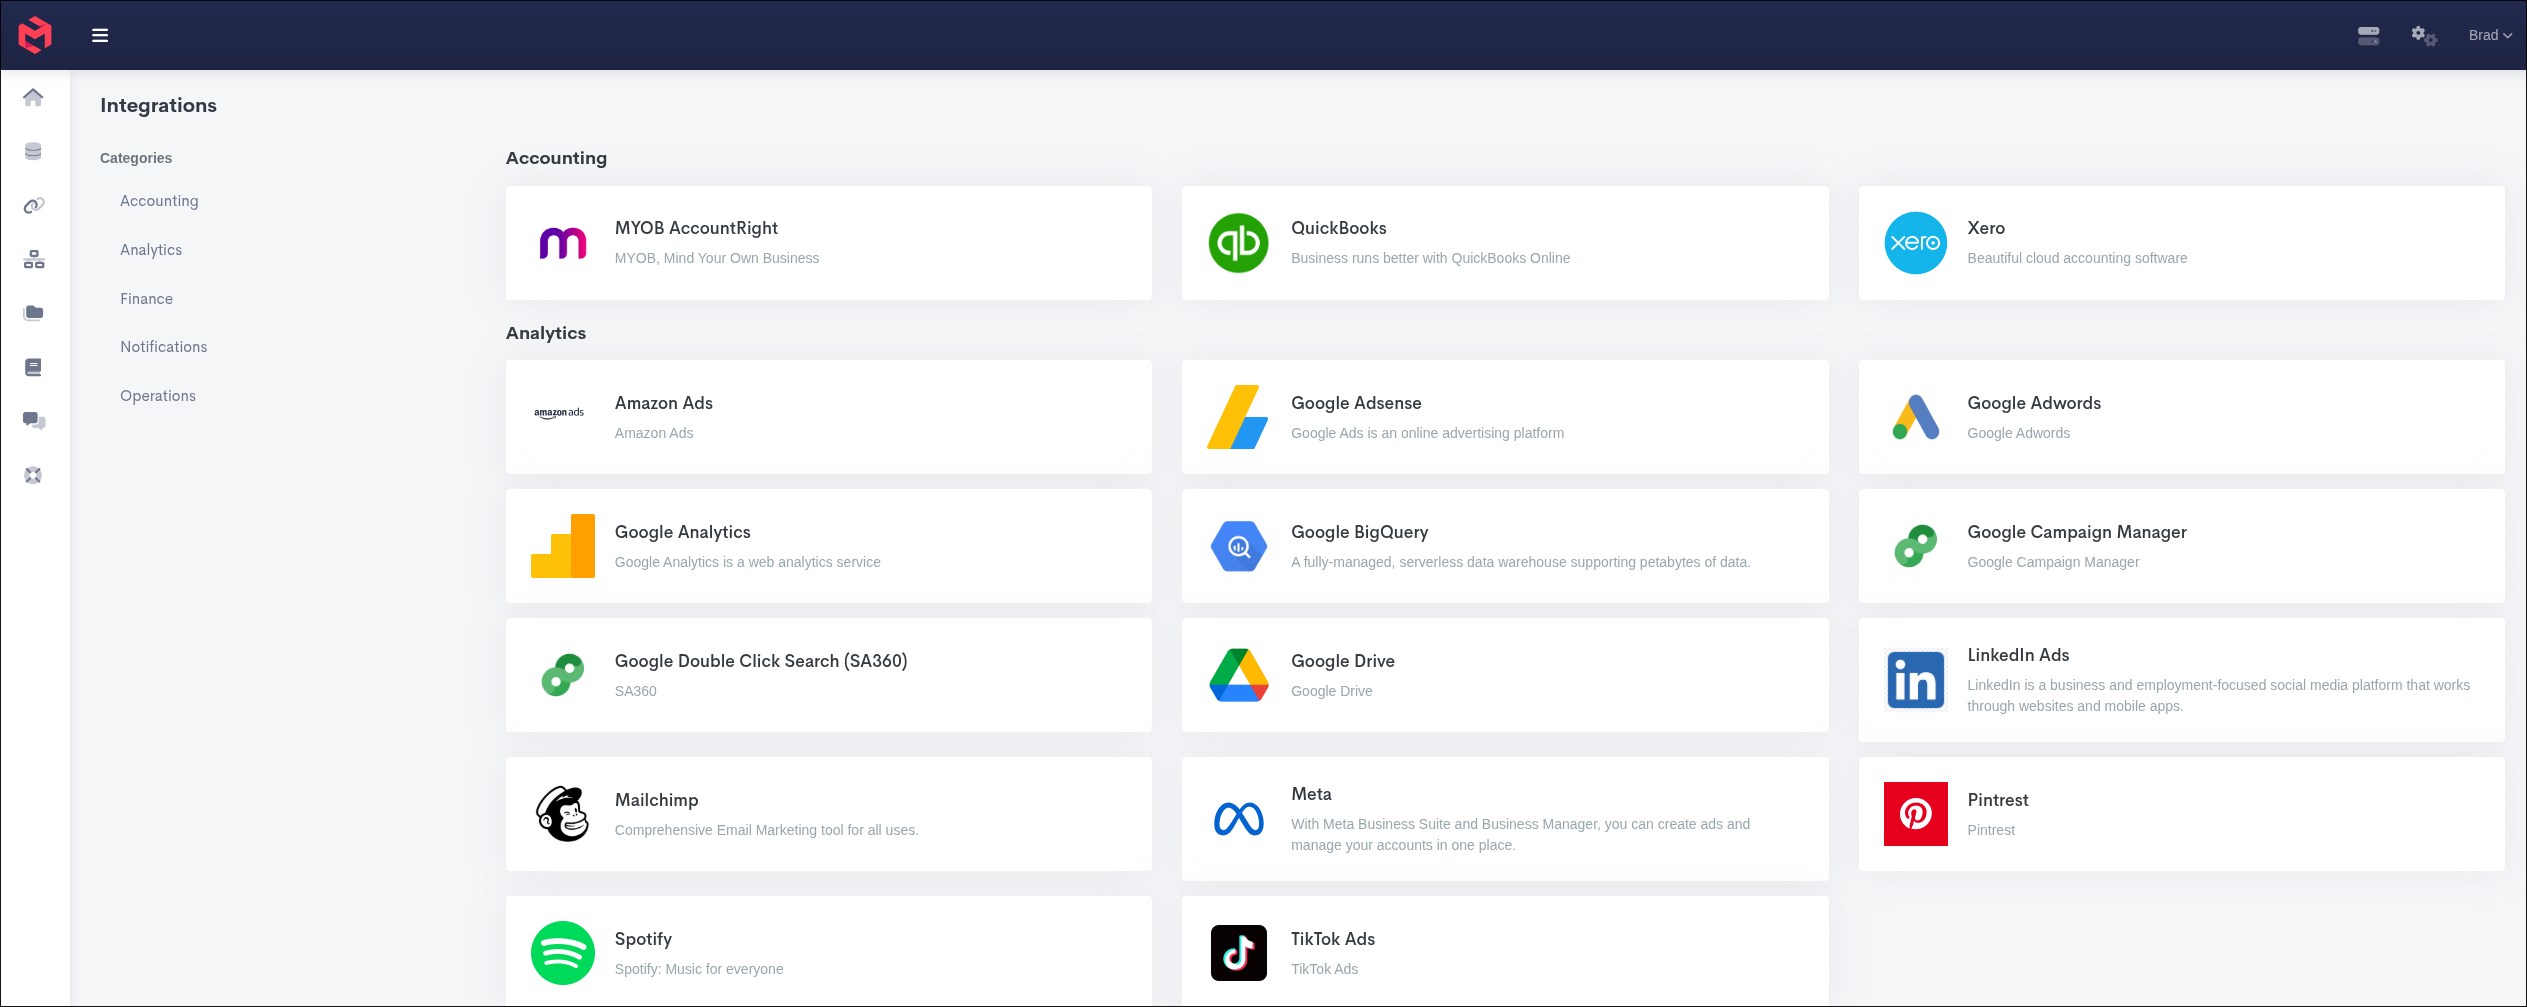Select the QuickBooks integration card

[x=1504, y=242]
